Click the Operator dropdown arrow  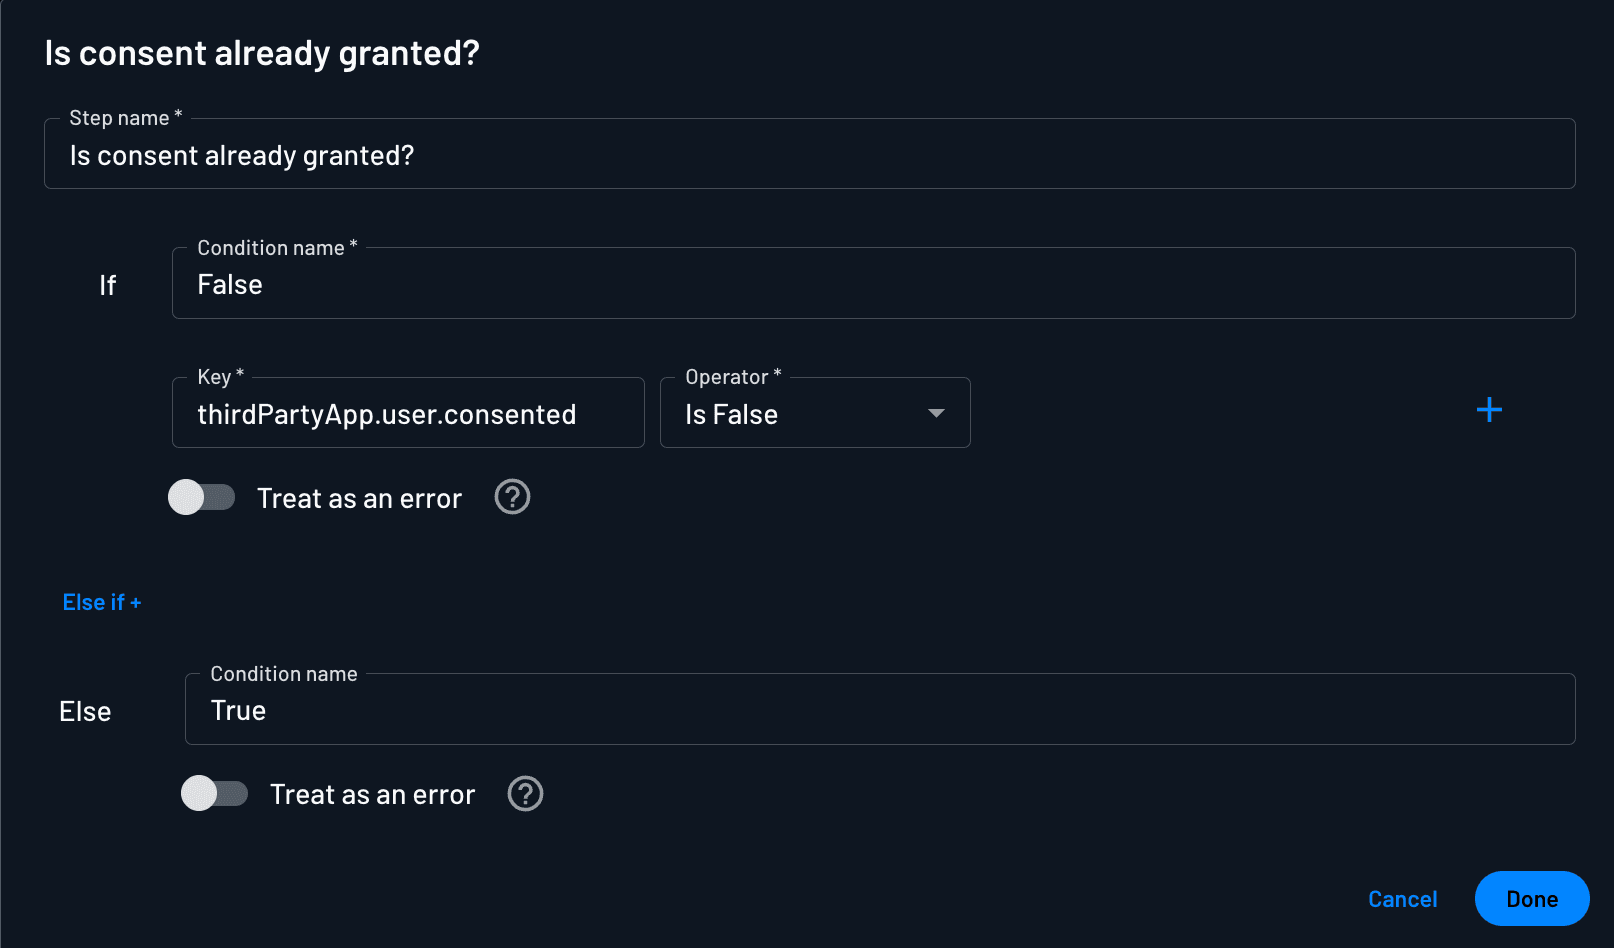point(936,412)
